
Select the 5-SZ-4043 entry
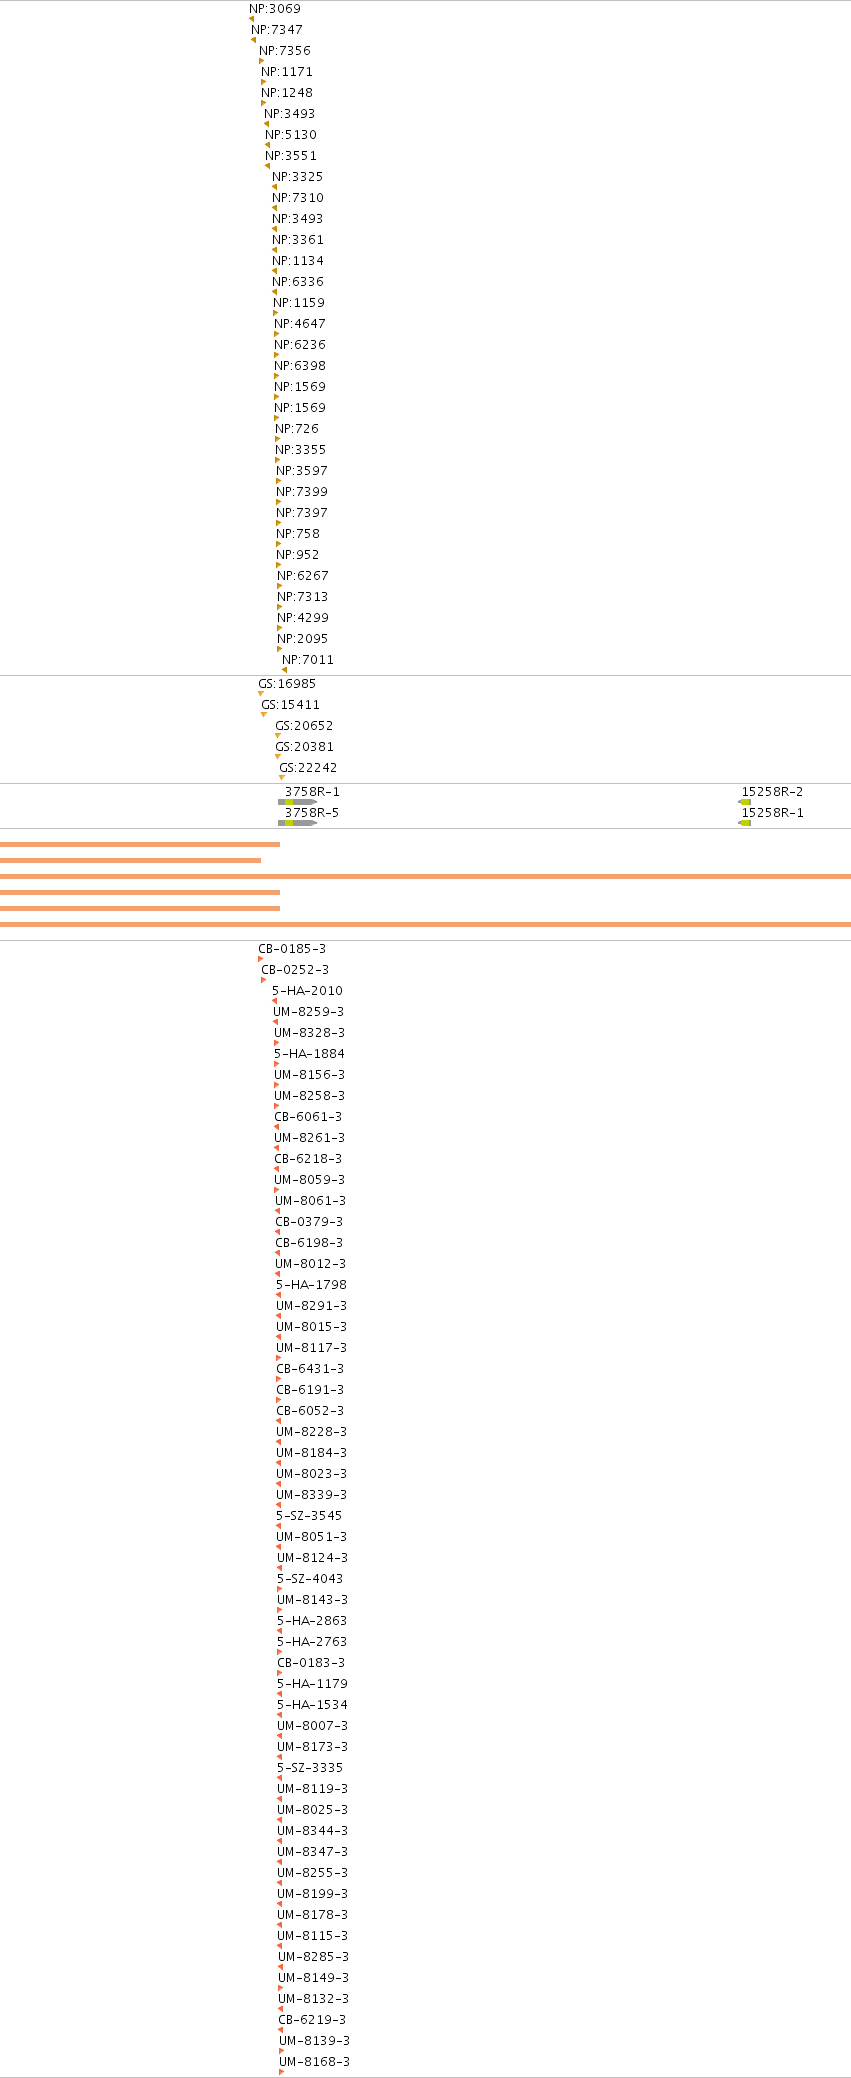pos(310,1579)
